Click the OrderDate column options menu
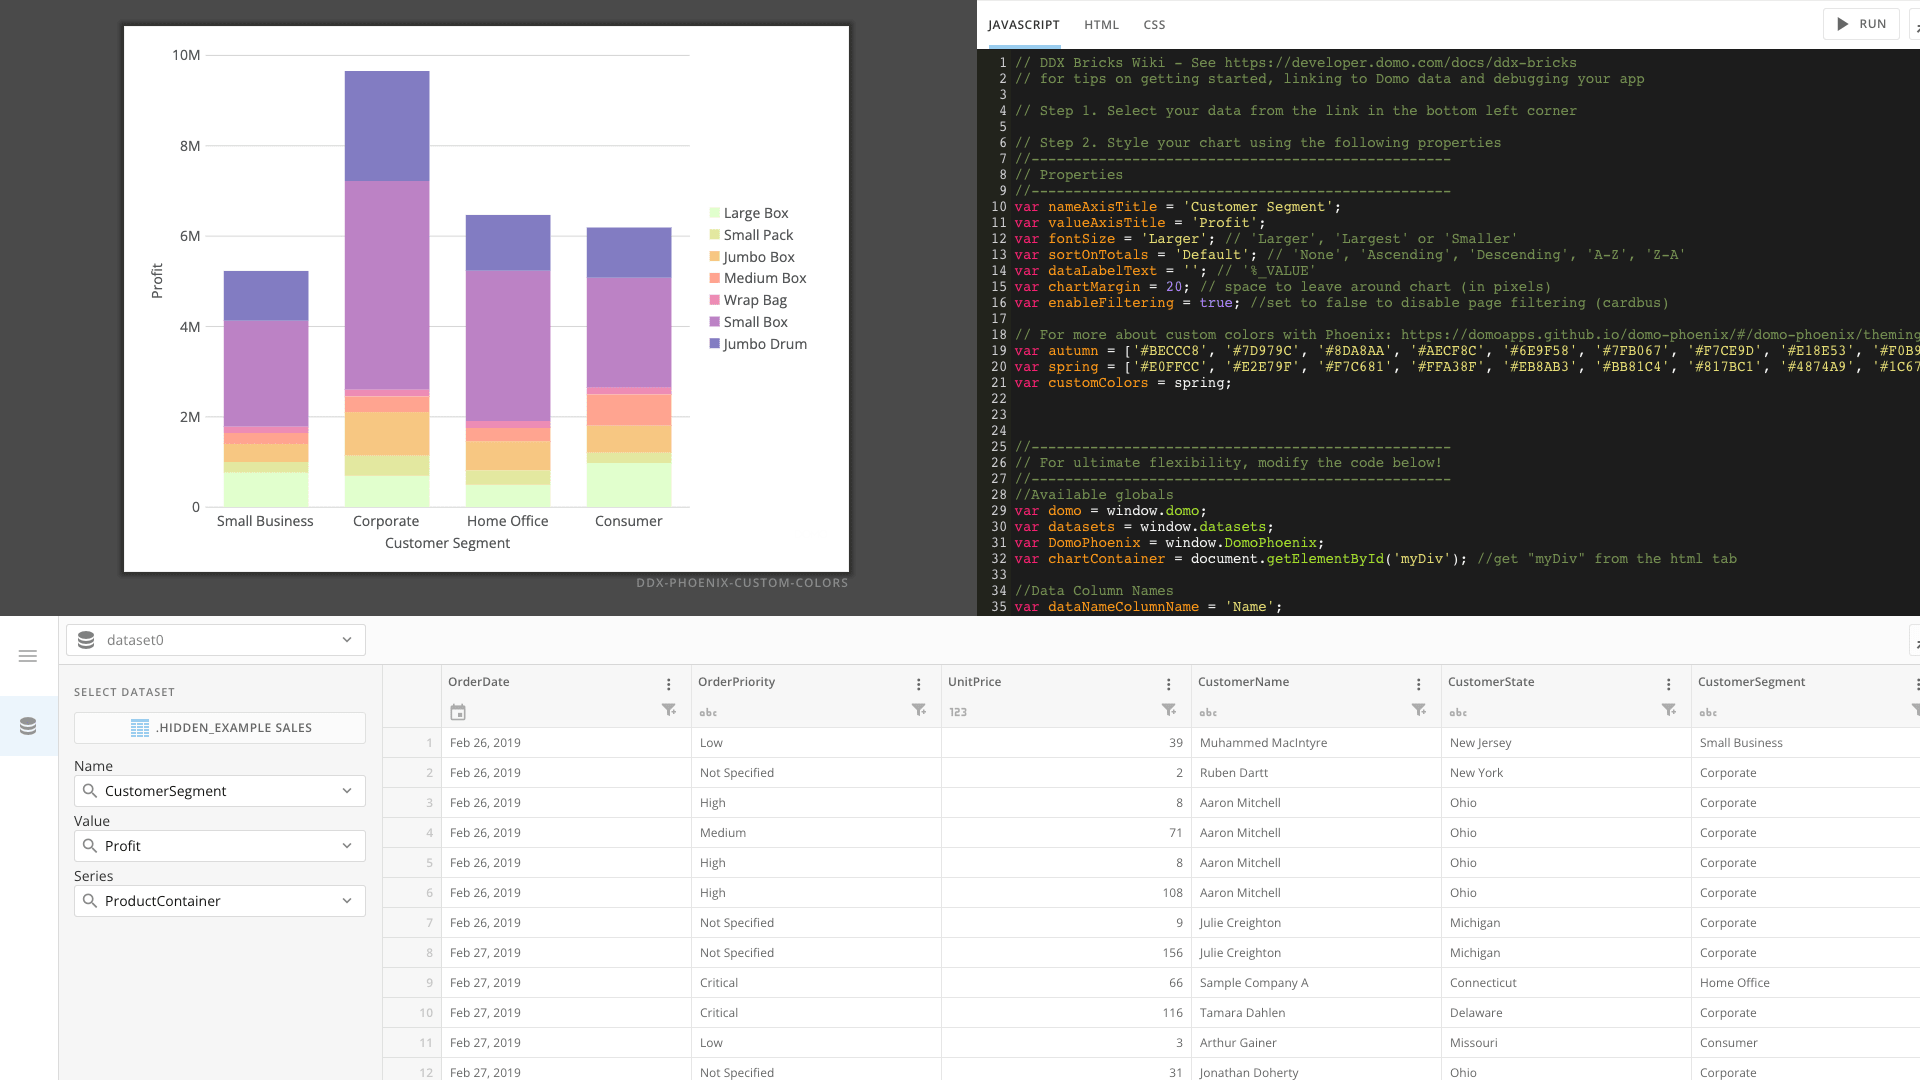1920x1080 pixels. 669,684
